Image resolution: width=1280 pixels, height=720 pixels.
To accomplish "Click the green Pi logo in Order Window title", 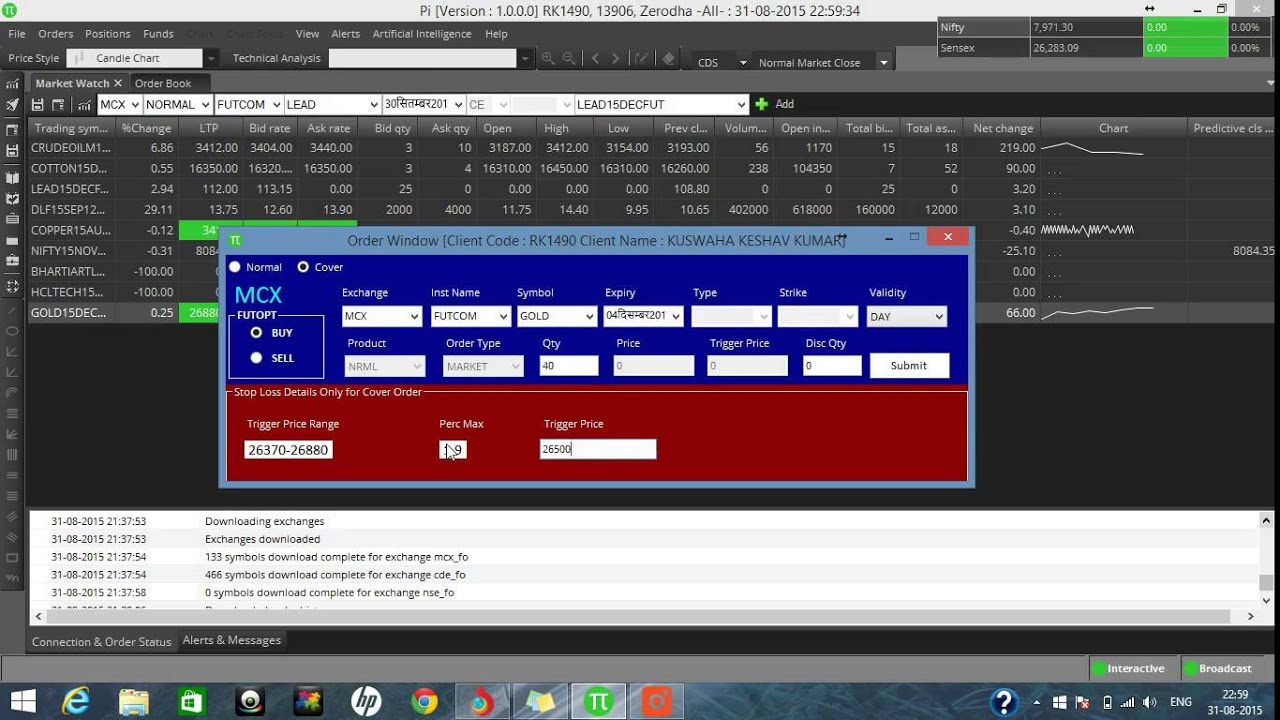I will pos(235,240).
